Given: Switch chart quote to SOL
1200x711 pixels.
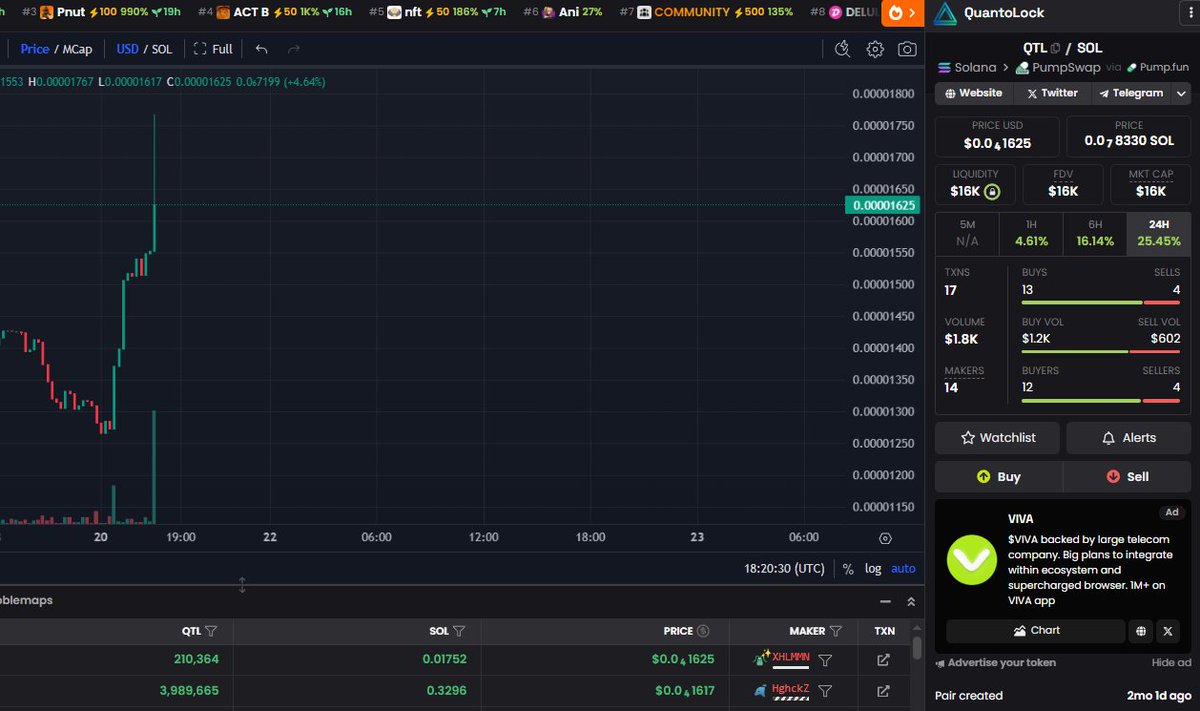Looking at the screenshot, I should [x=161, y=49].
